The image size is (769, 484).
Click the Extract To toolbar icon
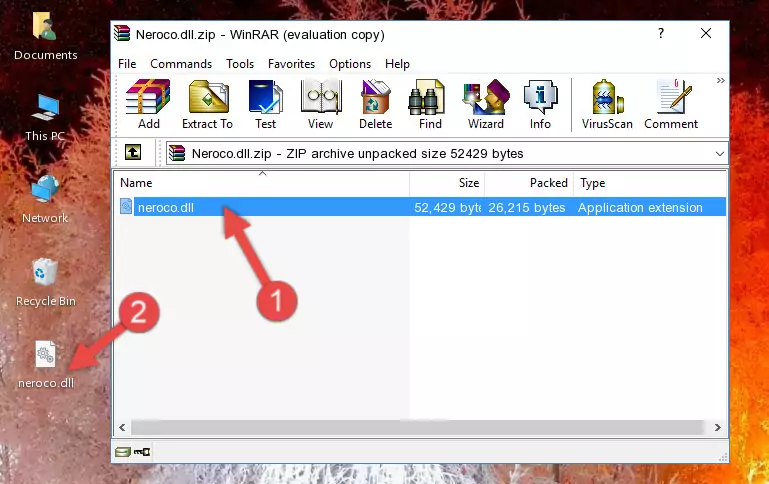pyautogui.click(x=207, y=104)
